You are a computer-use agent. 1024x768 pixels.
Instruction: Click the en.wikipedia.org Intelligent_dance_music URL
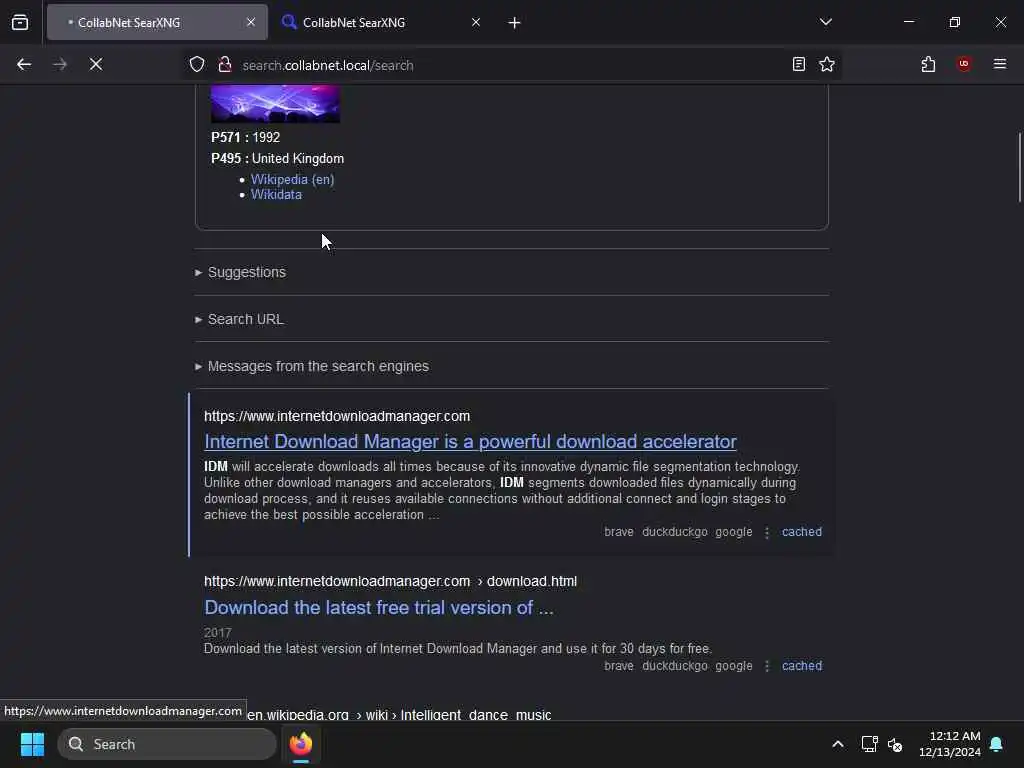(x=399, y=714)
